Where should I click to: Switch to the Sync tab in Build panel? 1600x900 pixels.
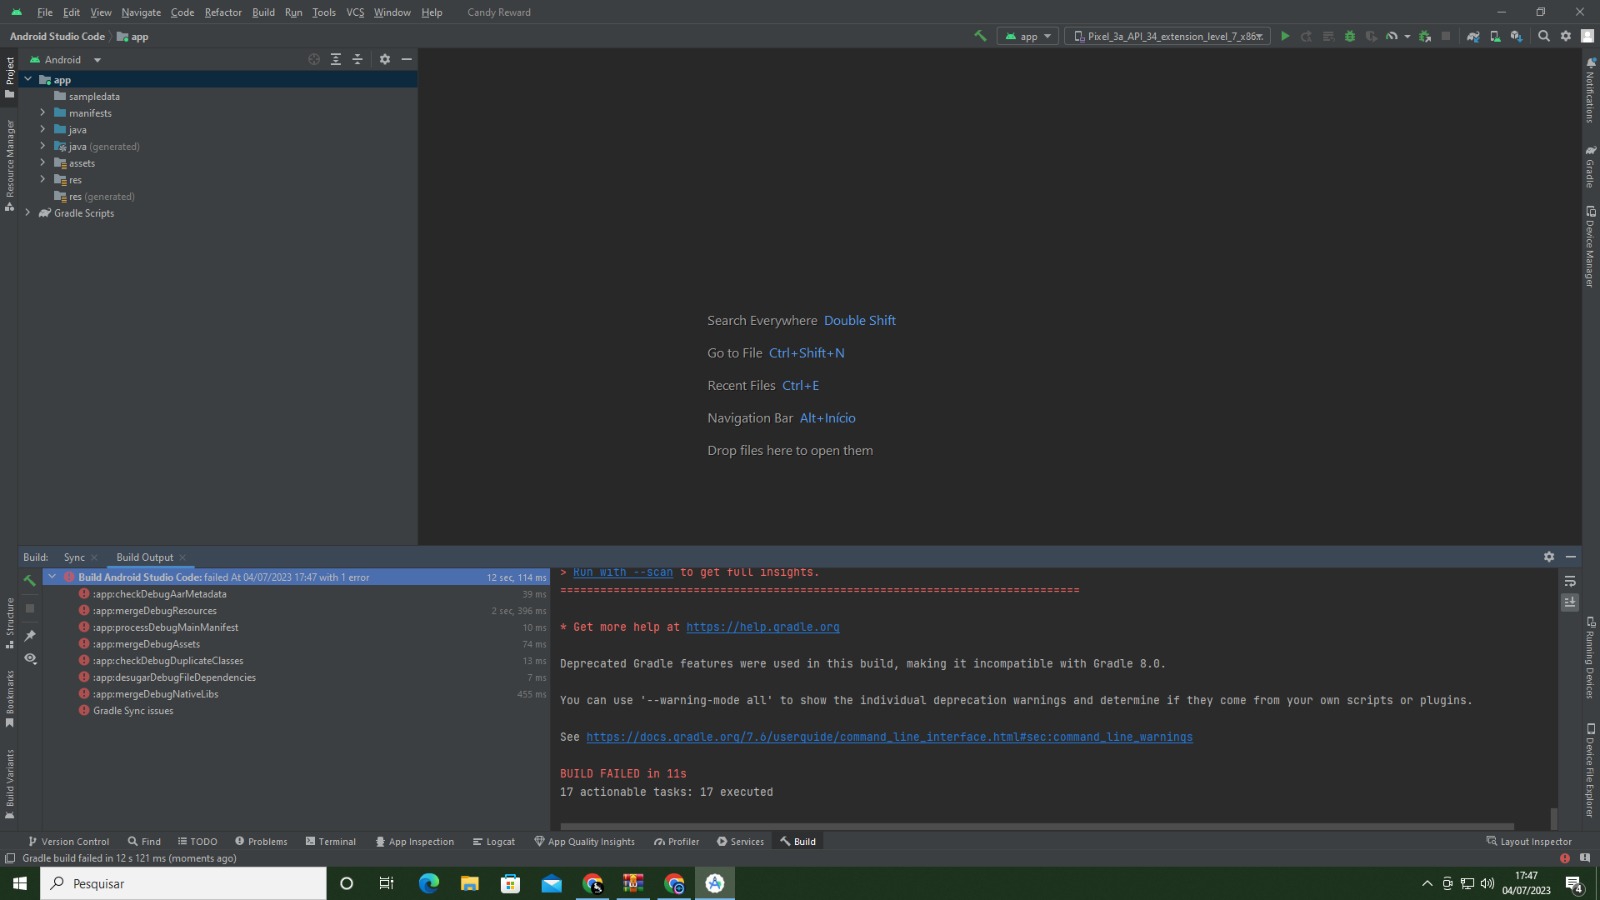74,557
